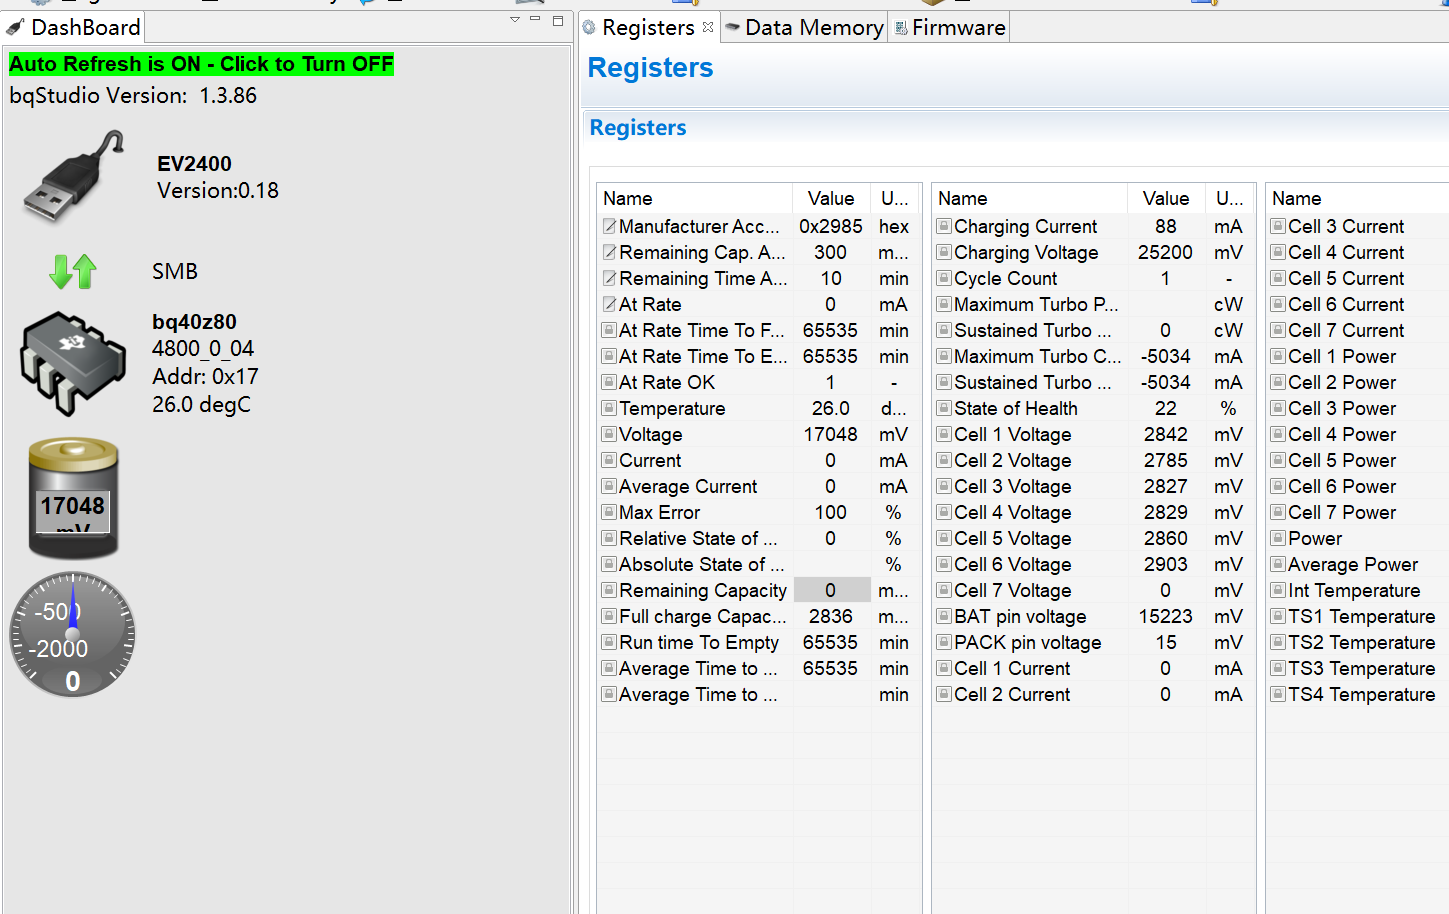Click the current gauge dial on the DashBoard
1449x914 pixels.
point(72,634)
